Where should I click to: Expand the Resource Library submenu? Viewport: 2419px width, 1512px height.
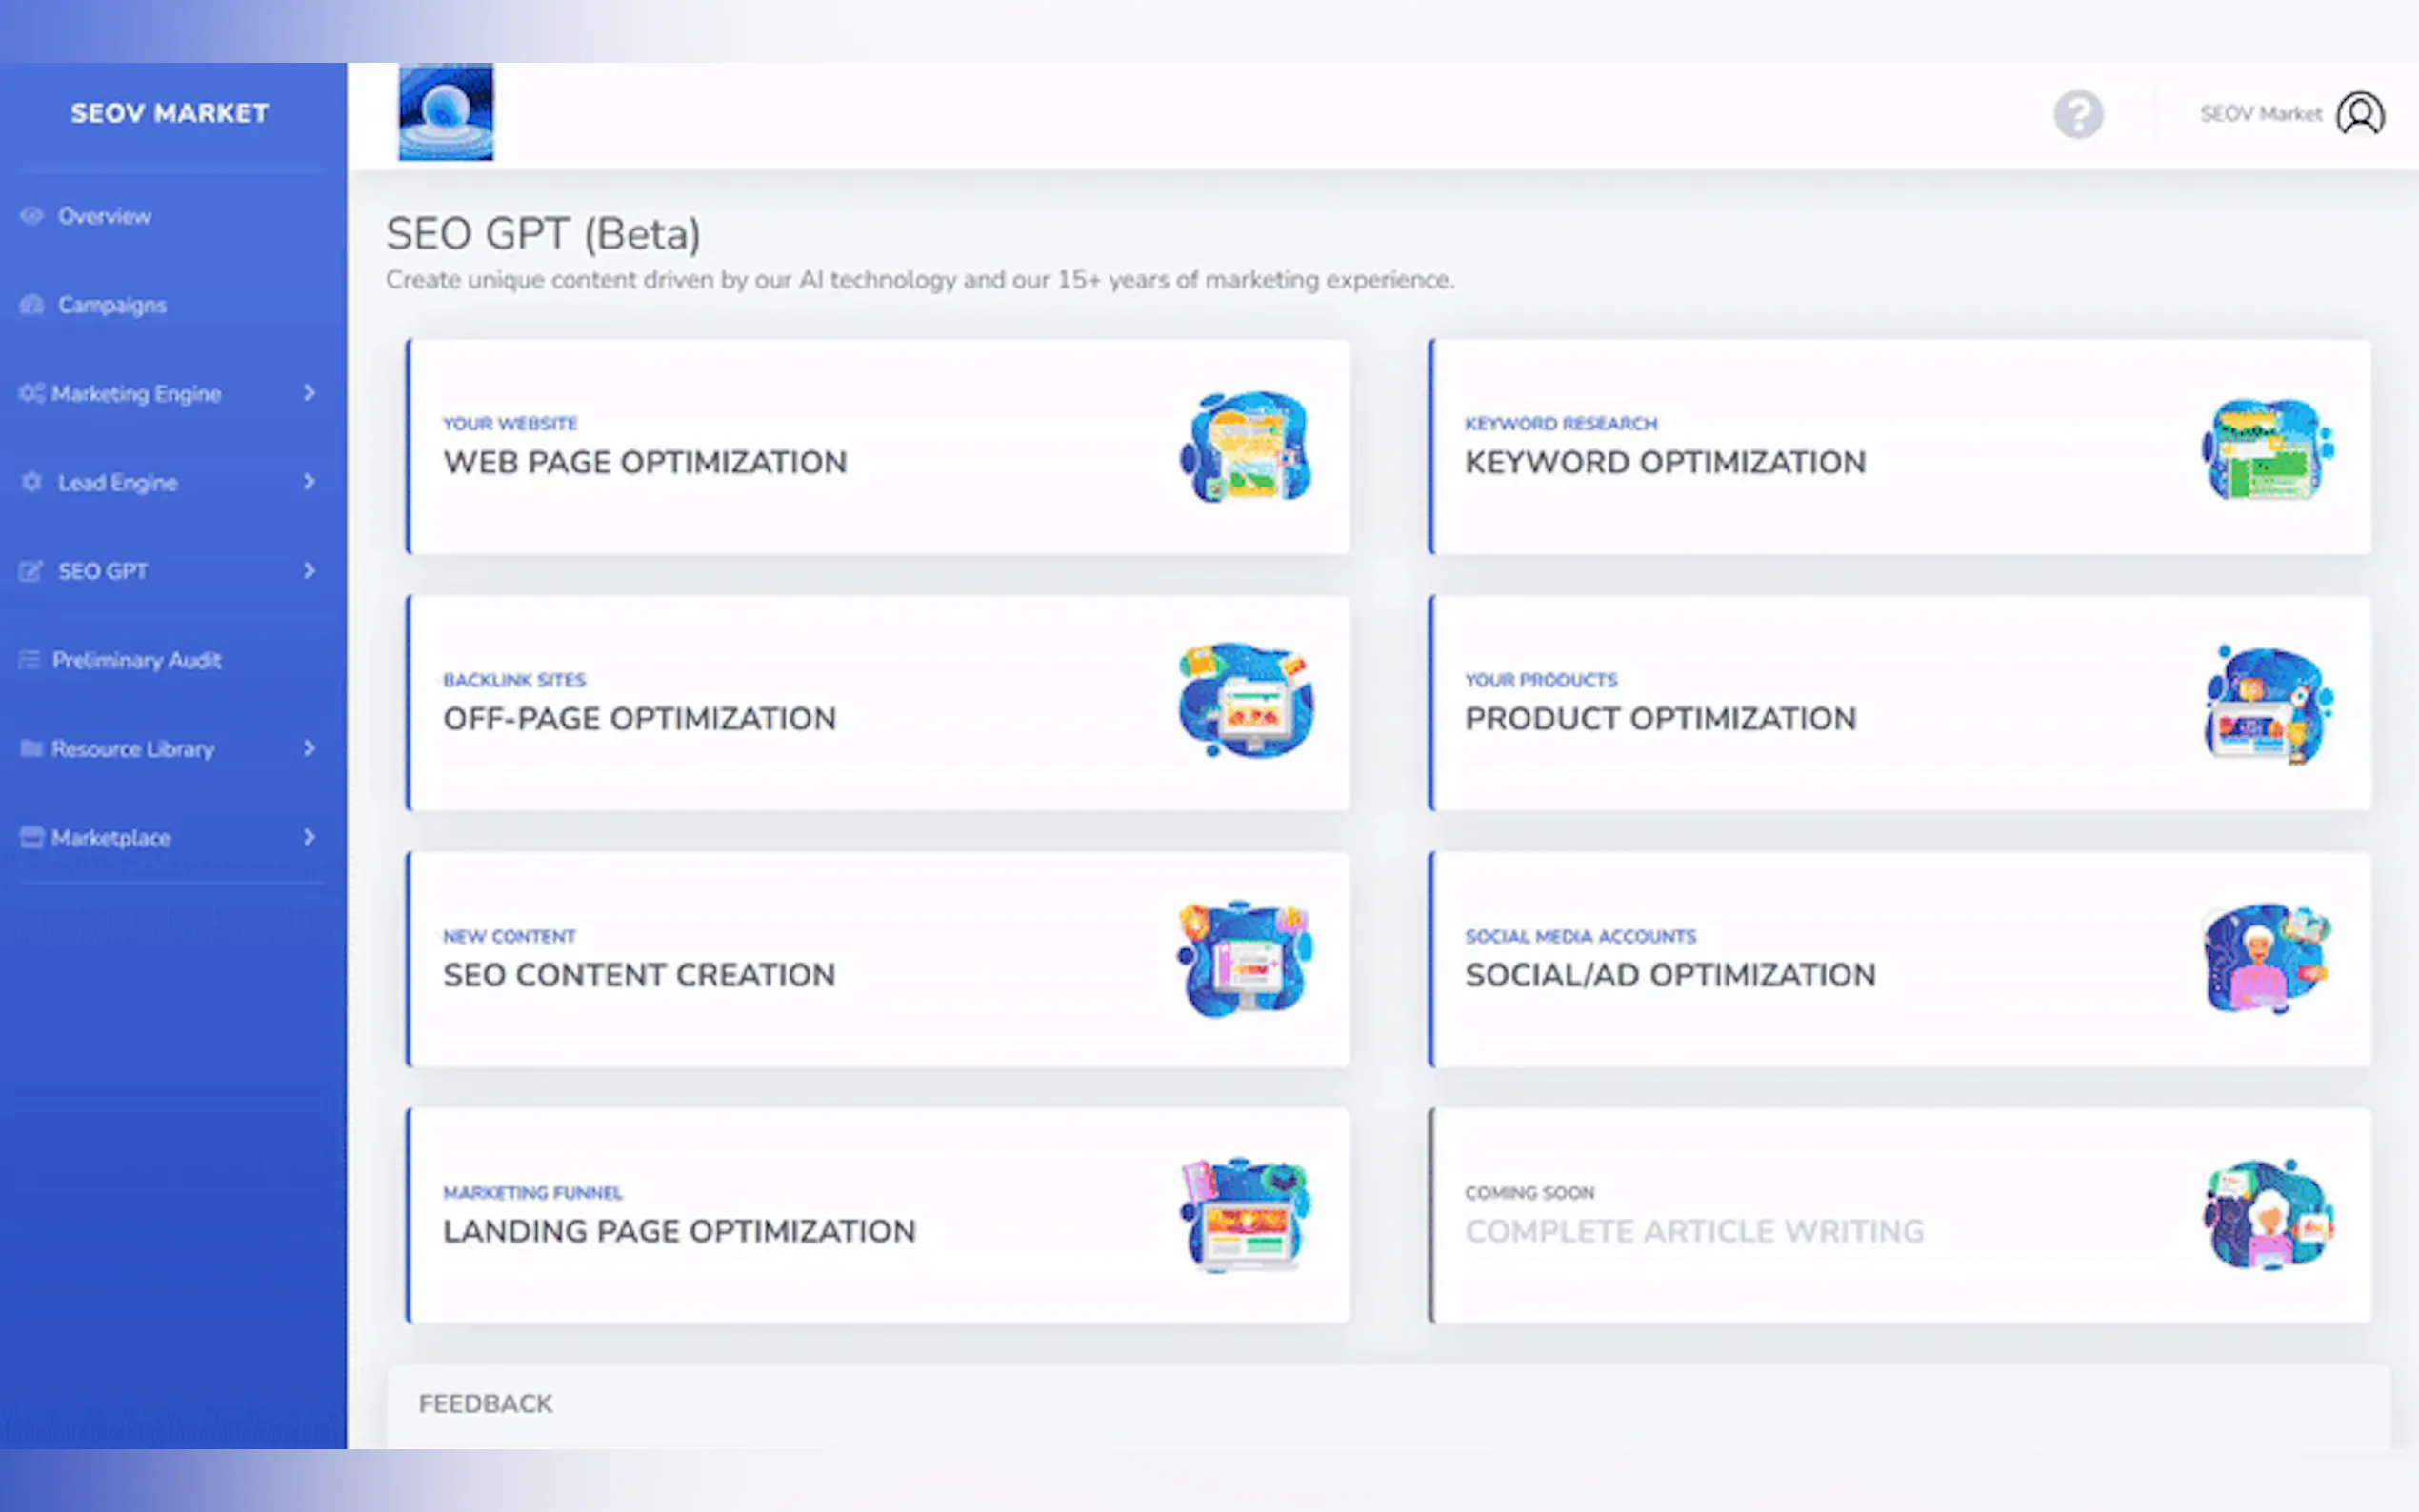coord(309,749)
